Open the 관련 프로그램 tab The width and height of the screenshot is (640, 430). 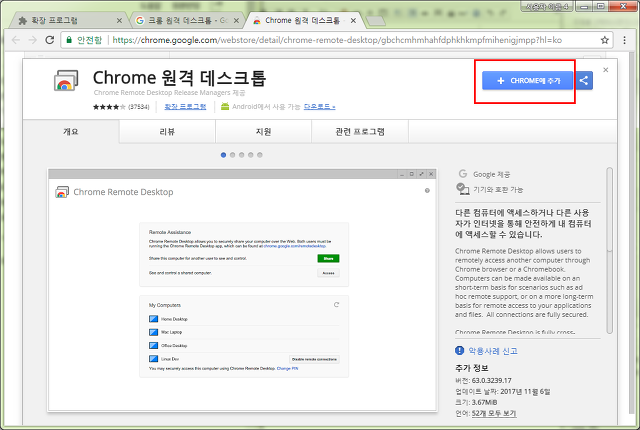[x=360, y=131]
